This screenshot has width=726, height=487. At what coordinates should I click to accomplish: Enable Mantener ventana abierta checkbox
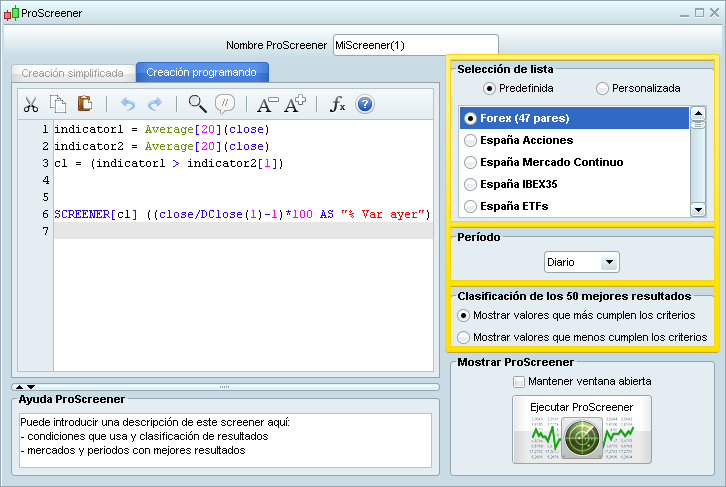pos(518,381)
